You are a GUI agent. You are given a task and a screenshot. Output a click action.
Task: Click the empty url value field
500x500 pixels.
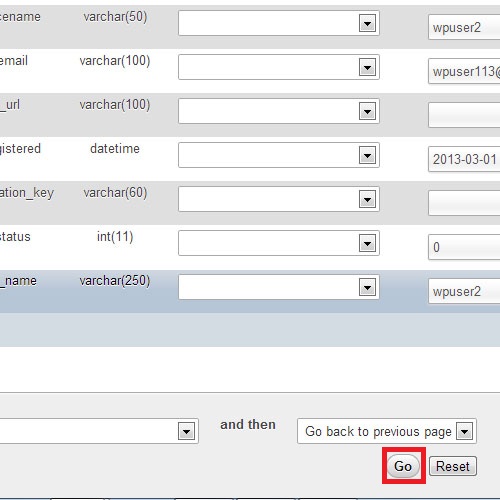(464, 115)
